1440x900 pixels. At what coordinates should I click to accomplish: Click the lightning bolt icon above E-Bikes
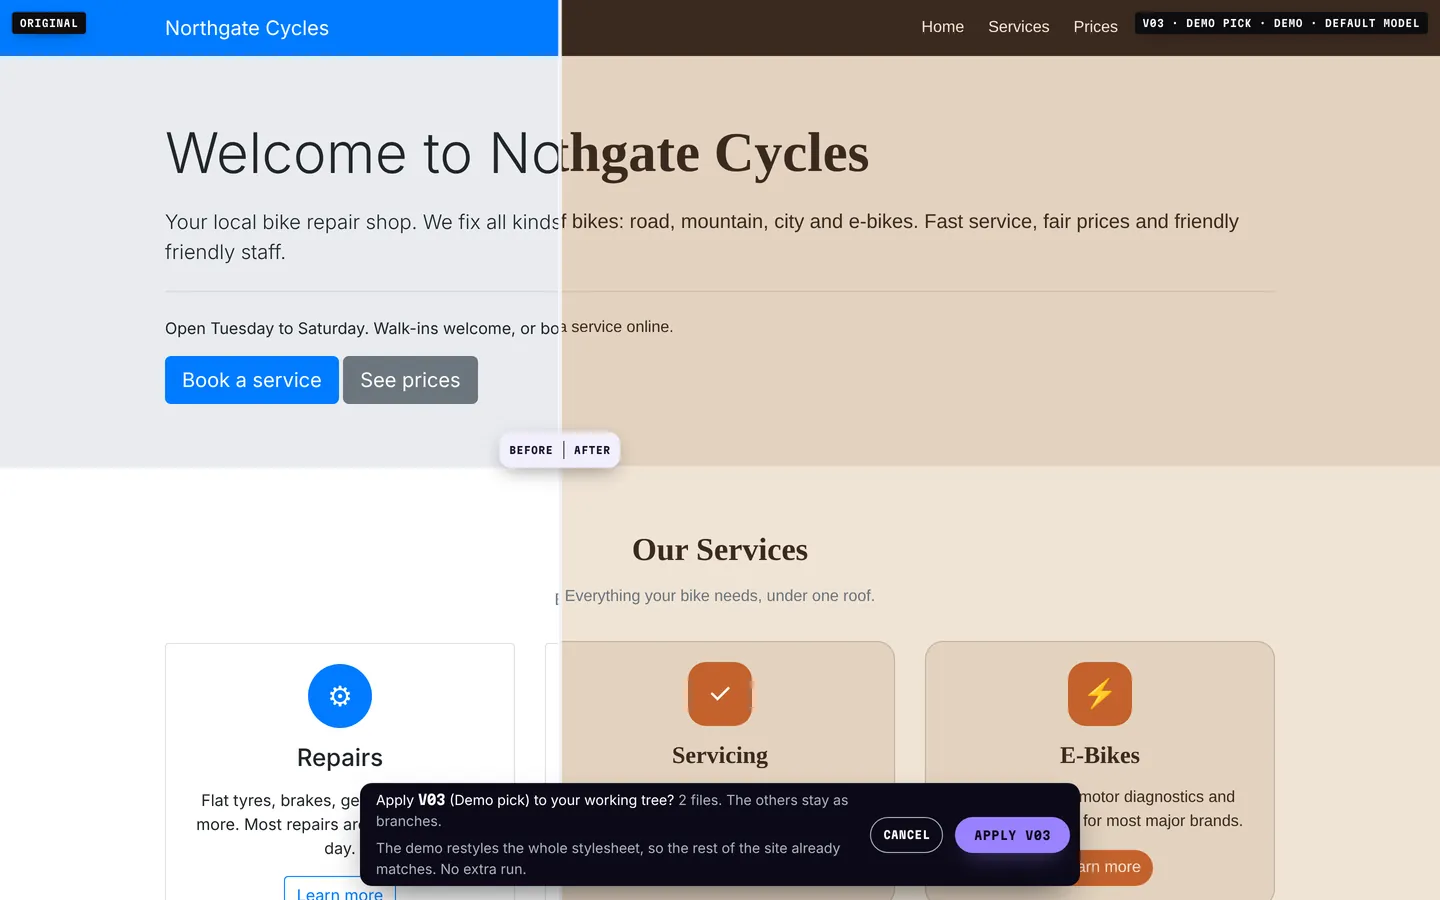point(1100,694)
